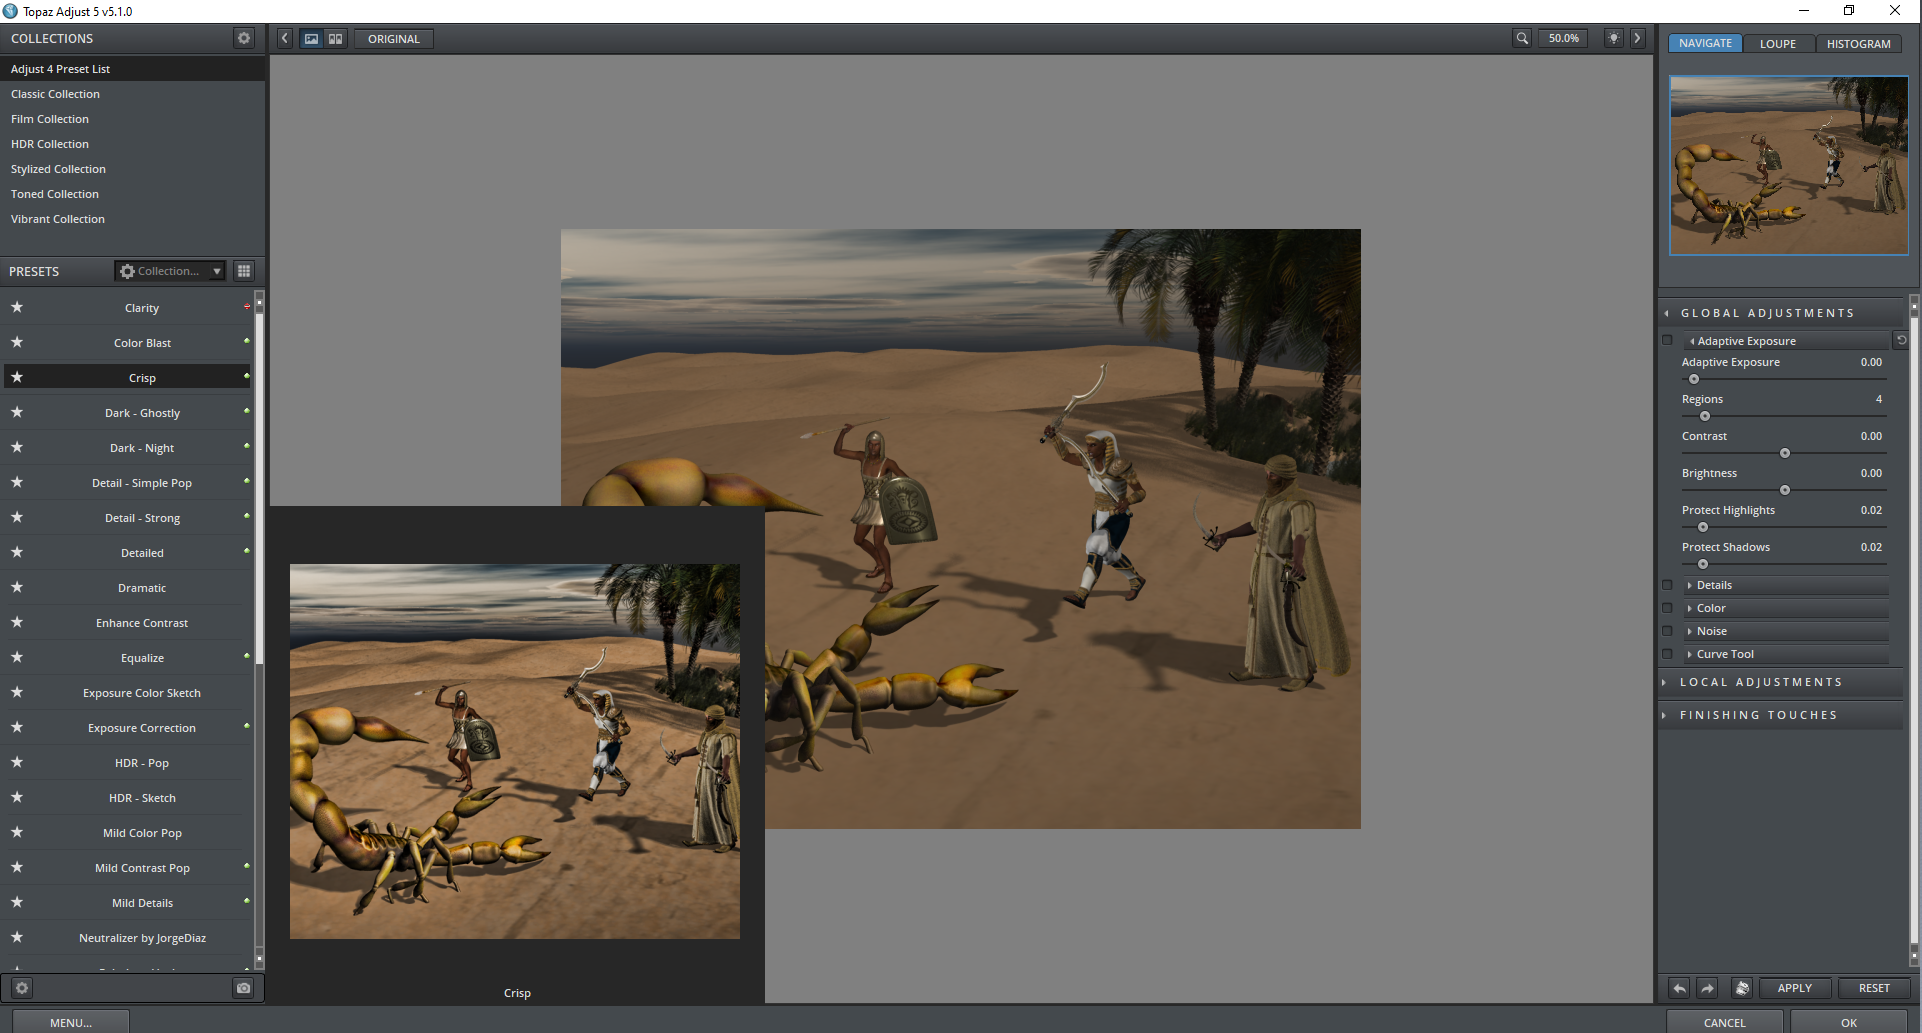
Task: Apply the Dark - Night preset
Action: (142, 448)
